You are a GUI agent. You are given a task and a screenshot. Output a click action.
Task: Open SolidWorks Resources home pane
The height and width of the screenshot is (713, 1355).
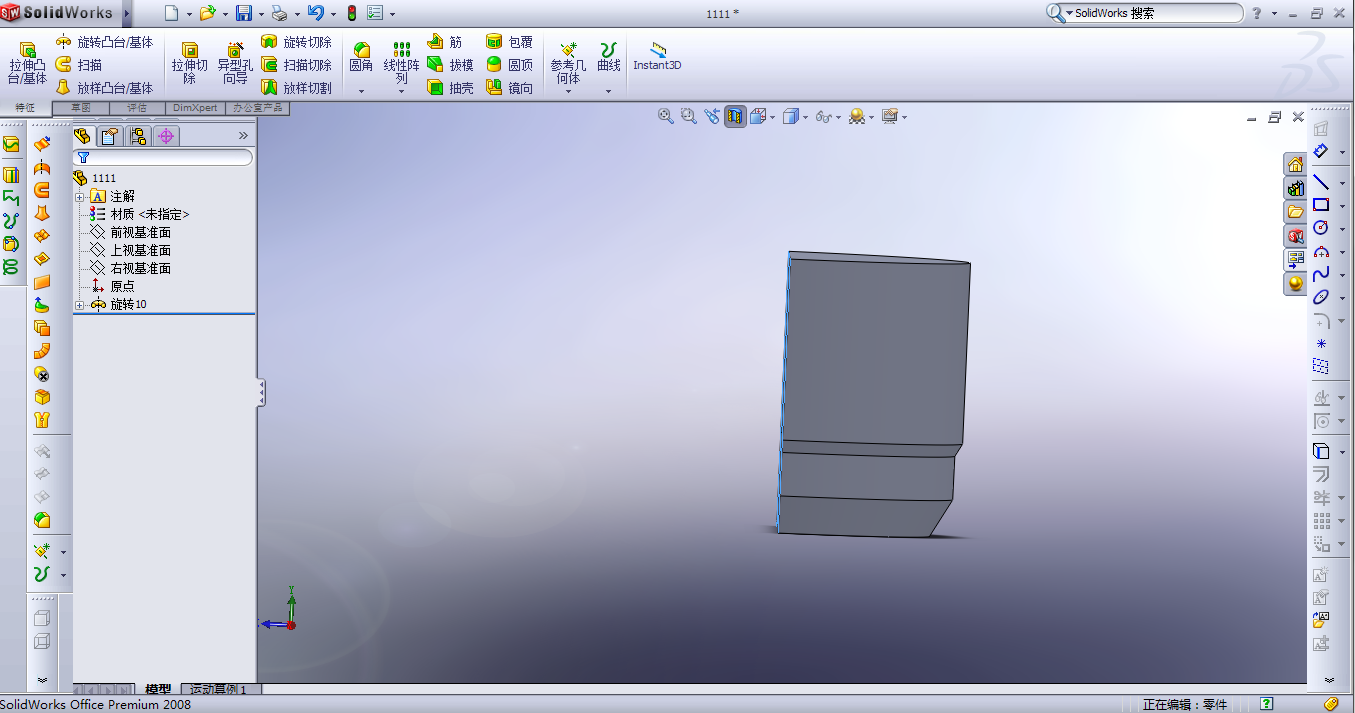pos(1295,165)
